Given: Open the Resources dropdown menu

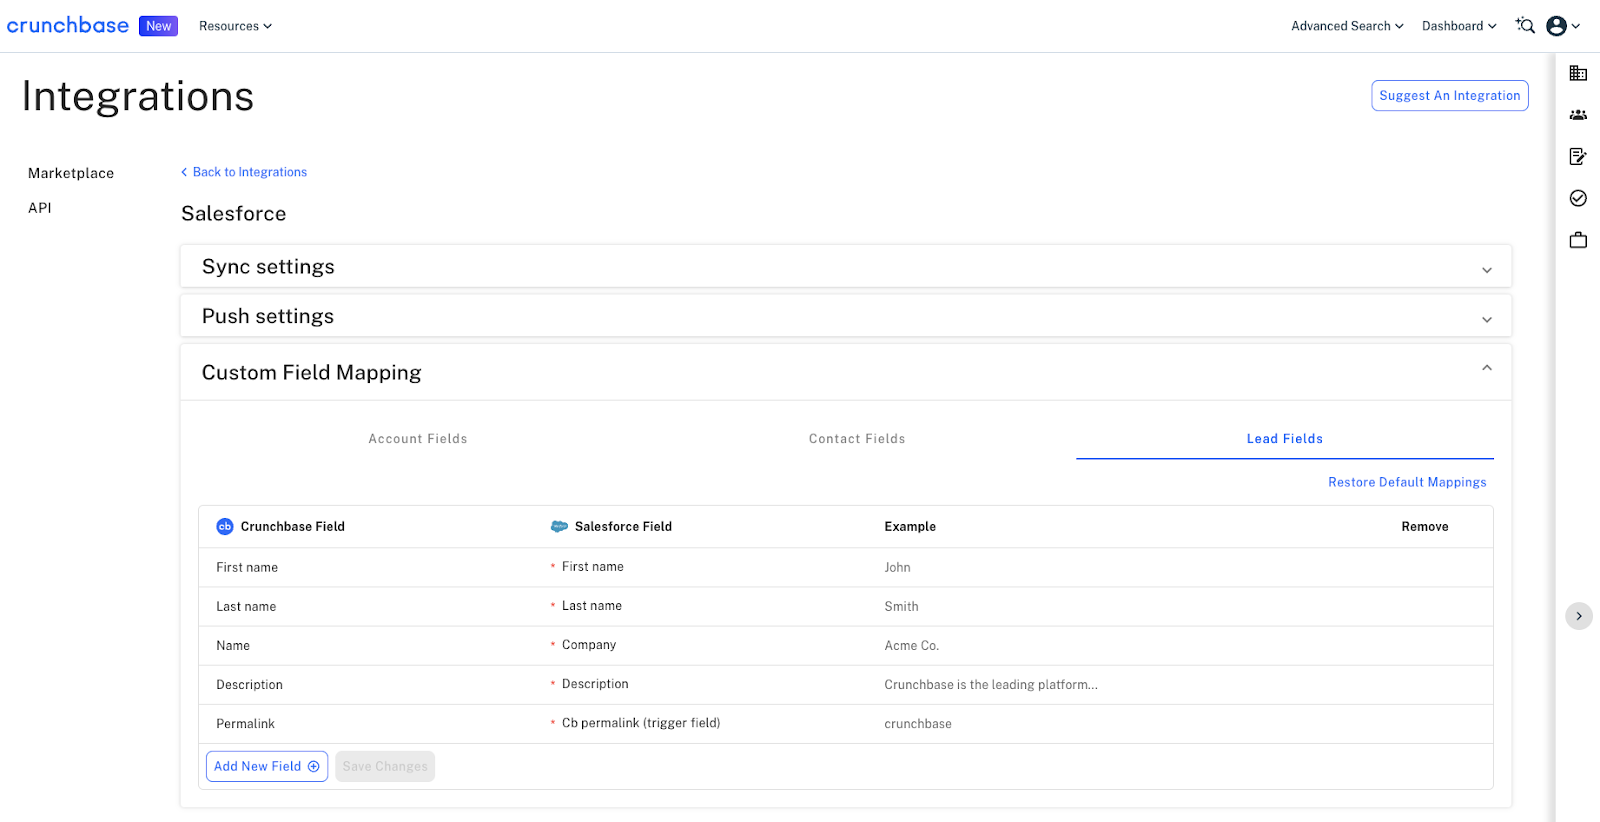Looking at the screenshot, I should tap(235, 26).
